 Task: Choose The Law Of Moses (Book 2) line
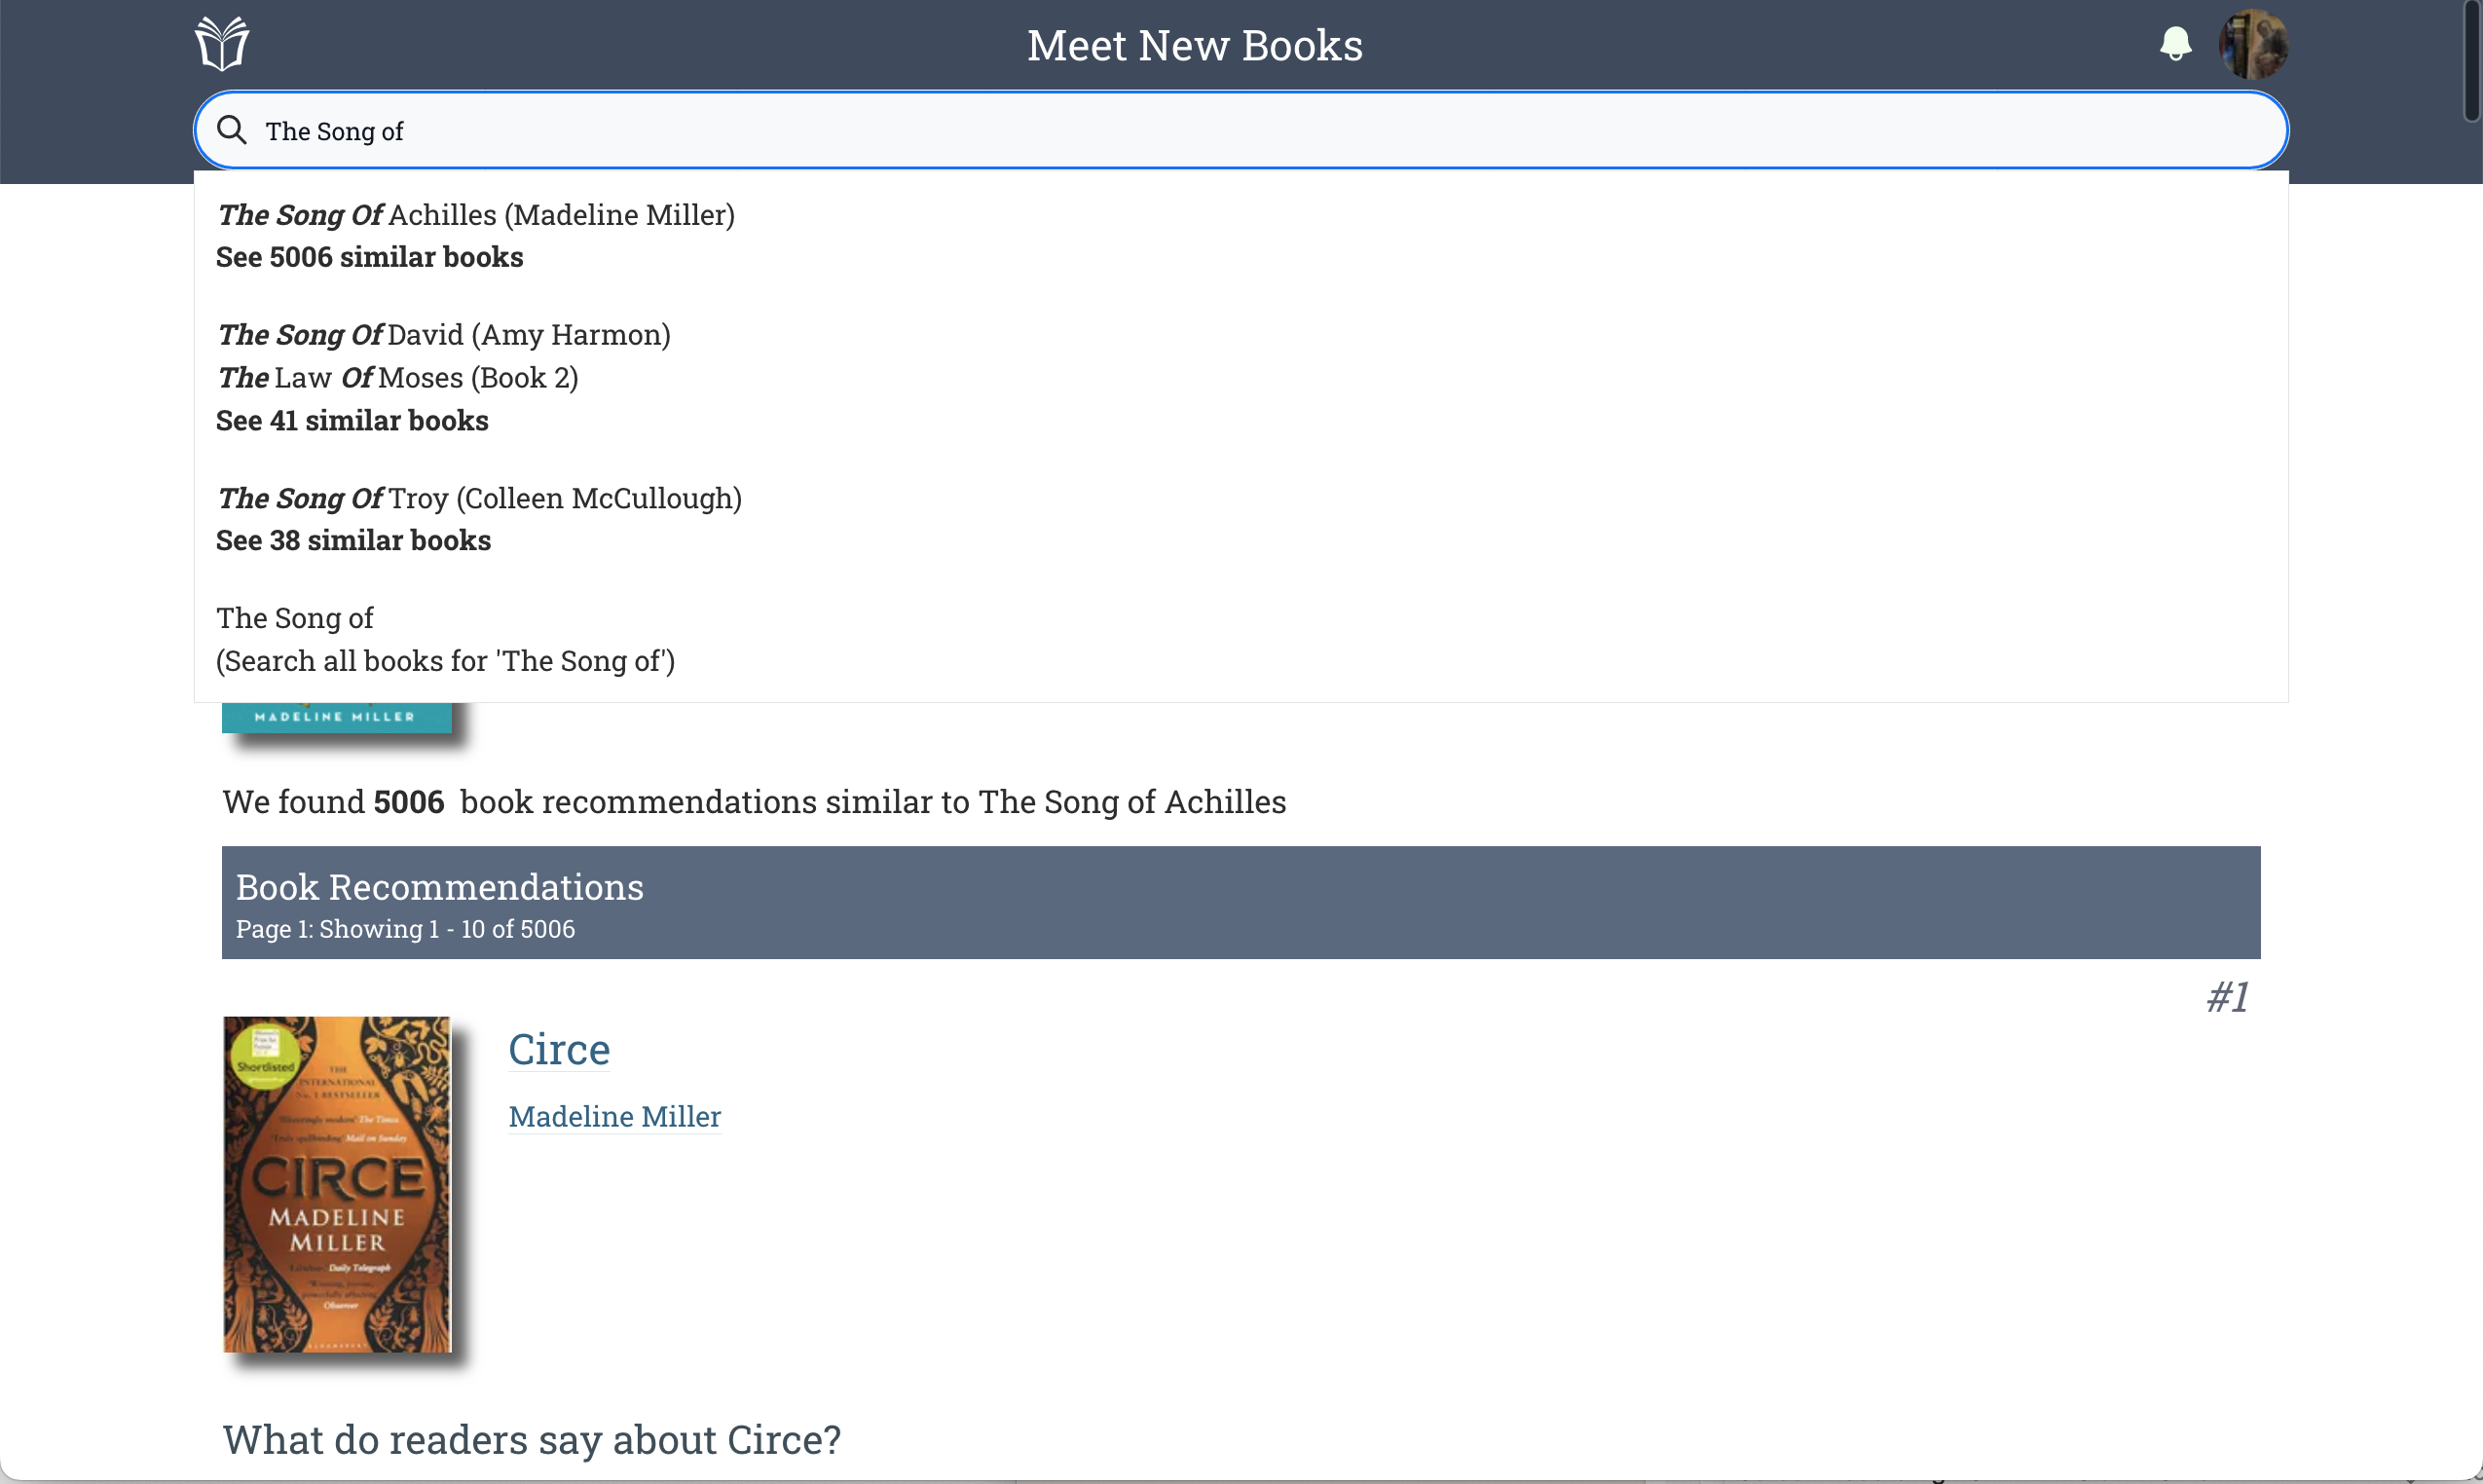click(398, 378)
